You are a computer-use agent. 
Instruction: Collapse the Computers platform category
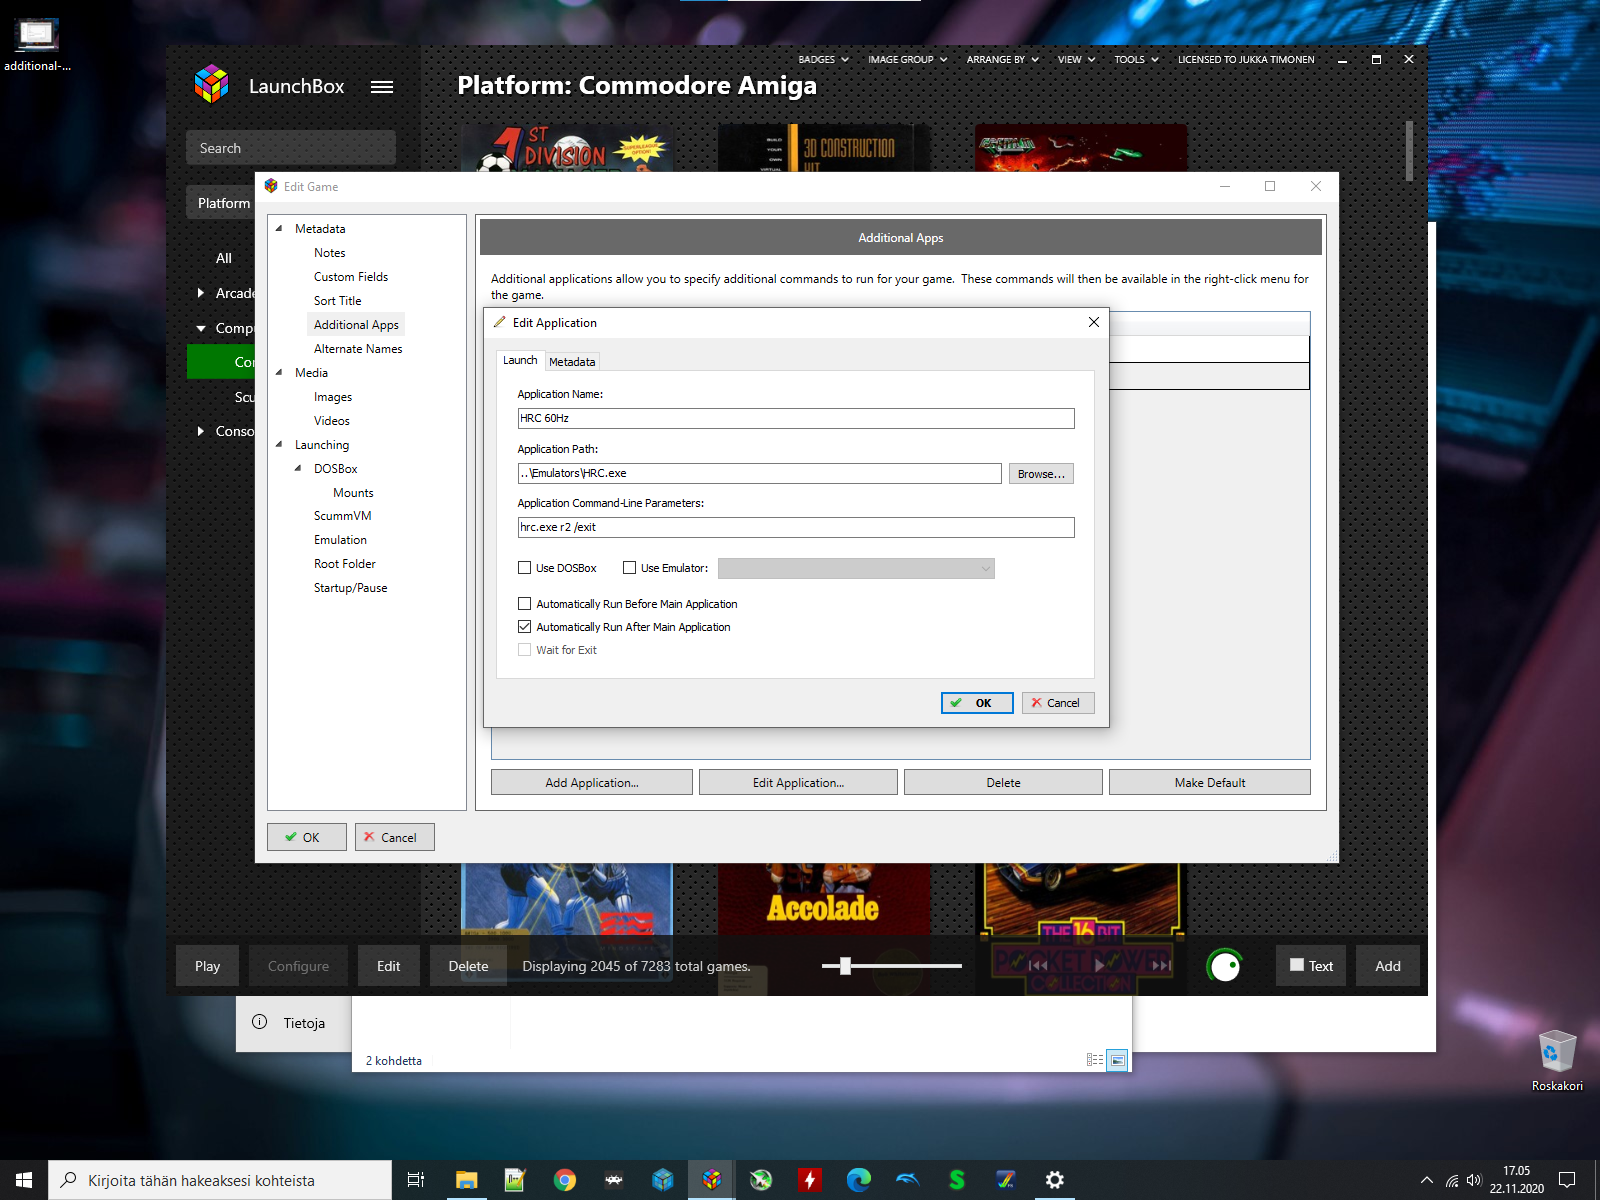tap(201, 328)
